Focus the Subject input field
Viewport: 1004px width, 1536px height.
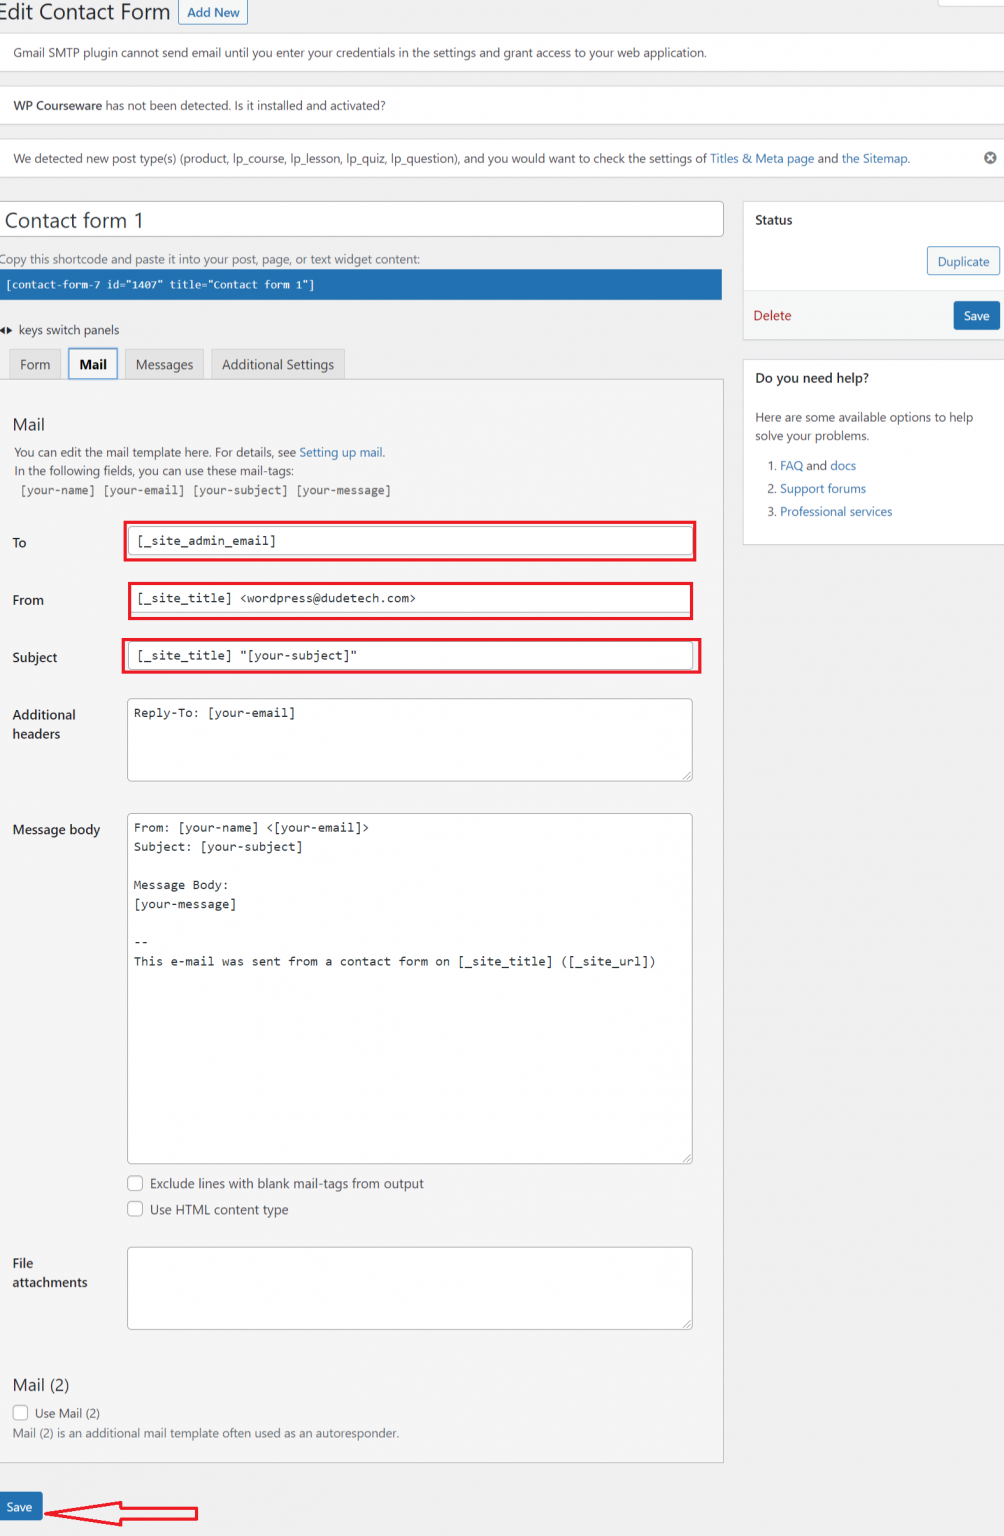(410, 656)
